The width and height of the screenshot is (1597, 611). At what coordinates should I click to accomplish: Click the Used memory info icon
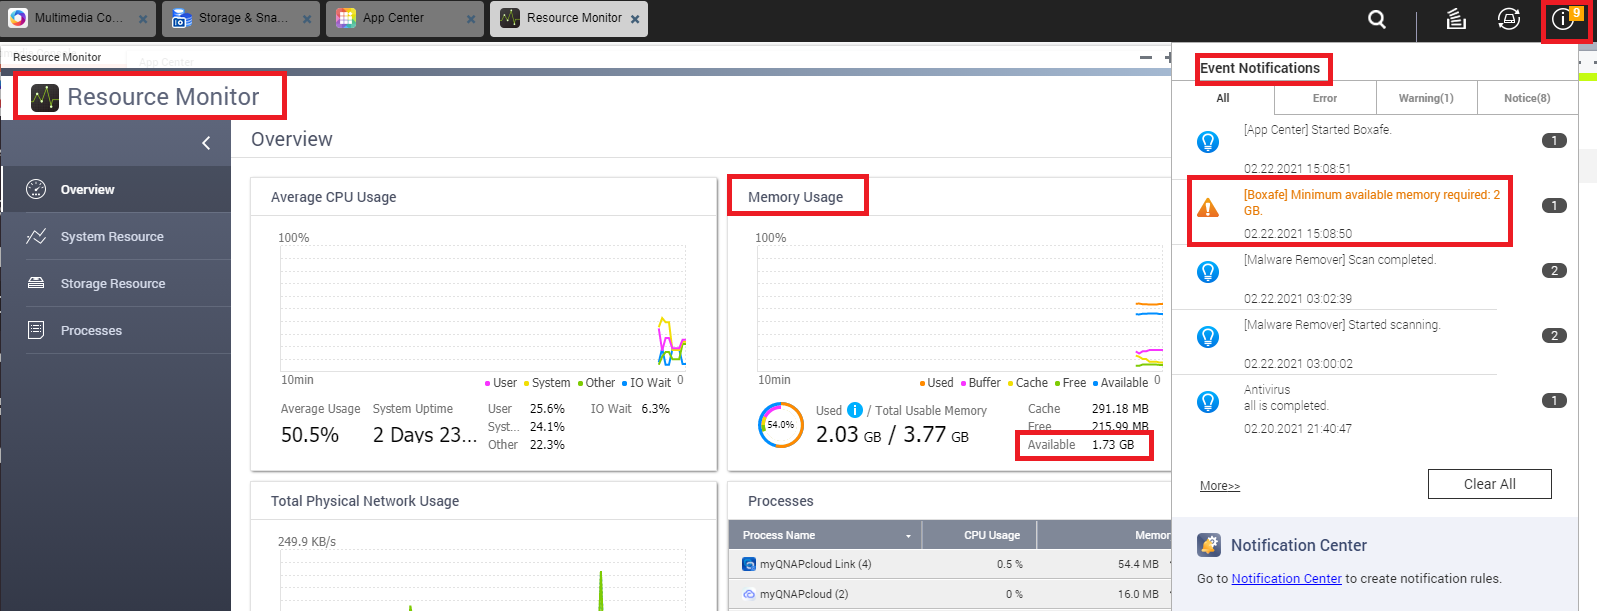tap(855, 410)
